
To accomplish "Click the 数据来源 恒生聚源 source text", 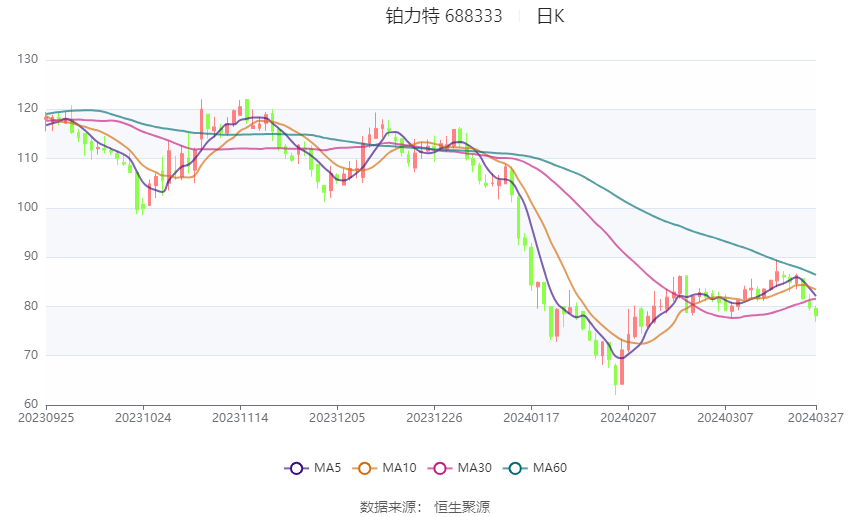I will pyautogui.click(x=425, y=507).
